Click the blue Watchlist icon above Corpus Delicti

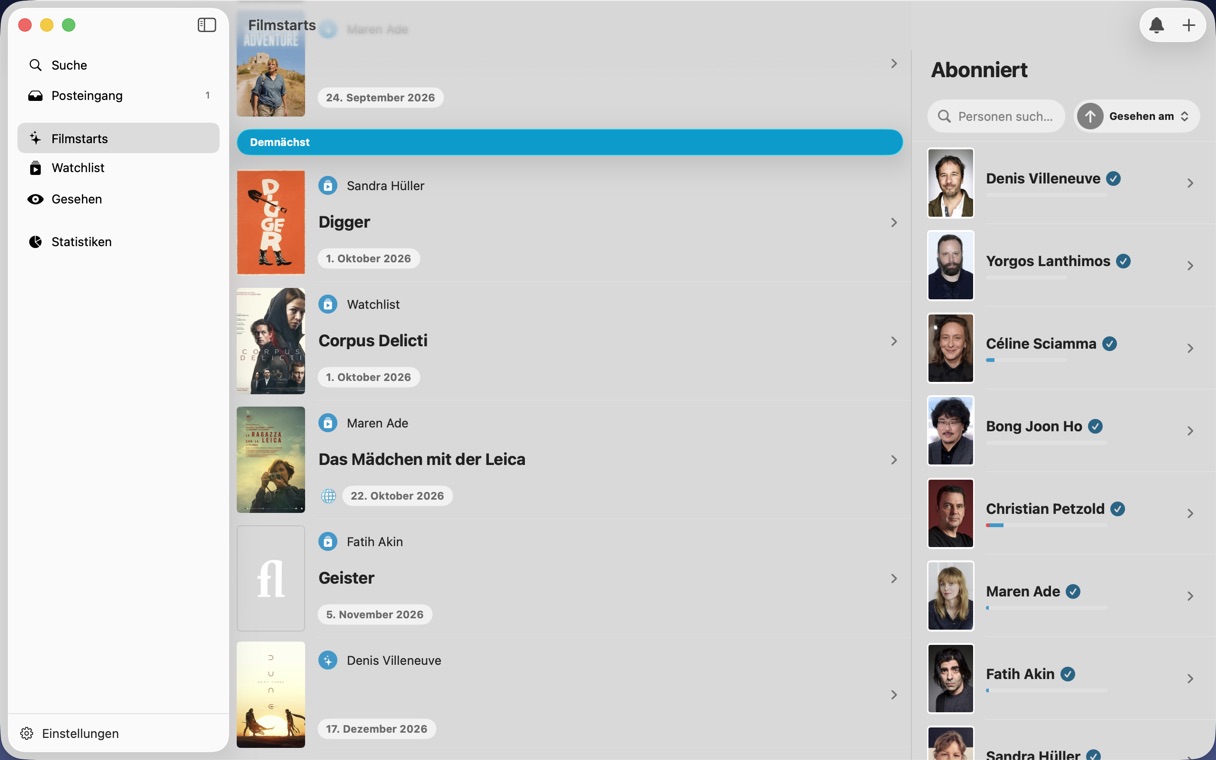click(x=327, y=304)
